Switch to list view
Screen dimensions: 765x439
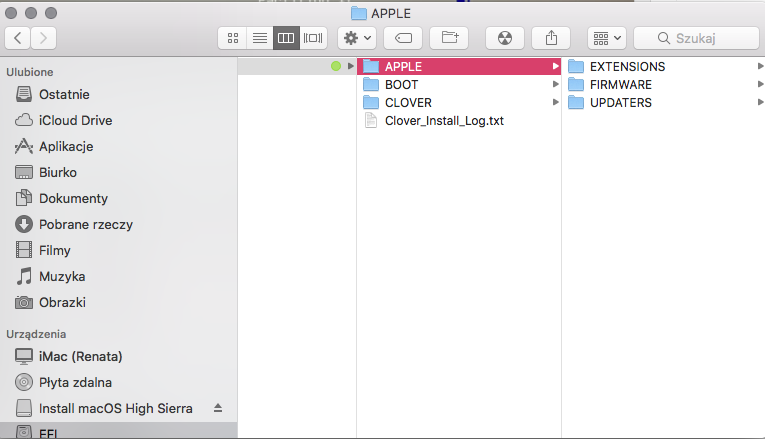point(260,38)
